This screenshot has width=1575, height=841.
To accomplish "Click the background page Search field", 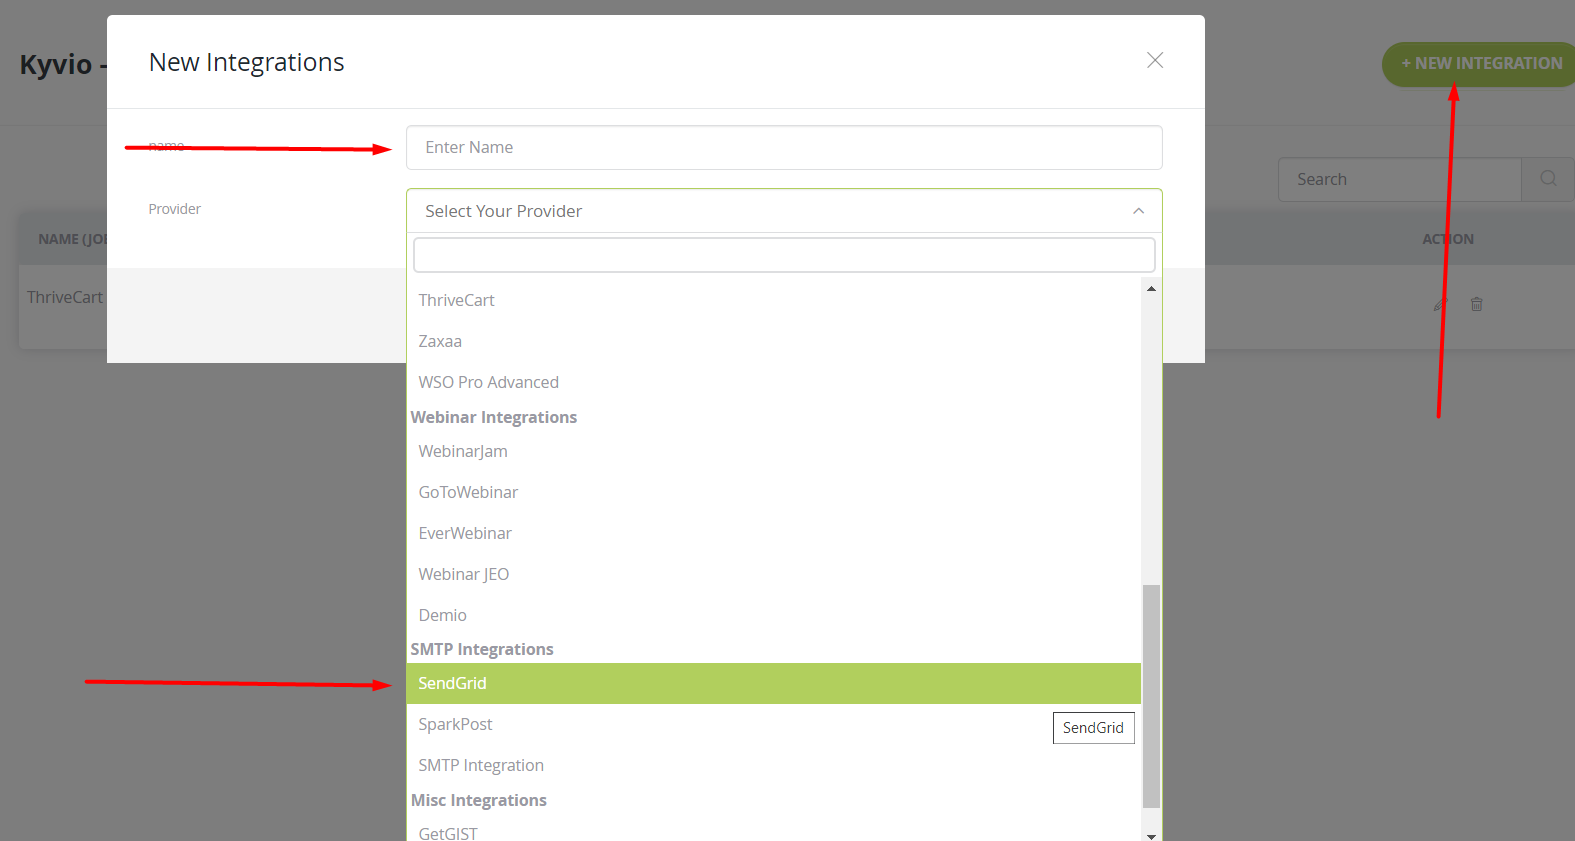I will [1400, 179].
